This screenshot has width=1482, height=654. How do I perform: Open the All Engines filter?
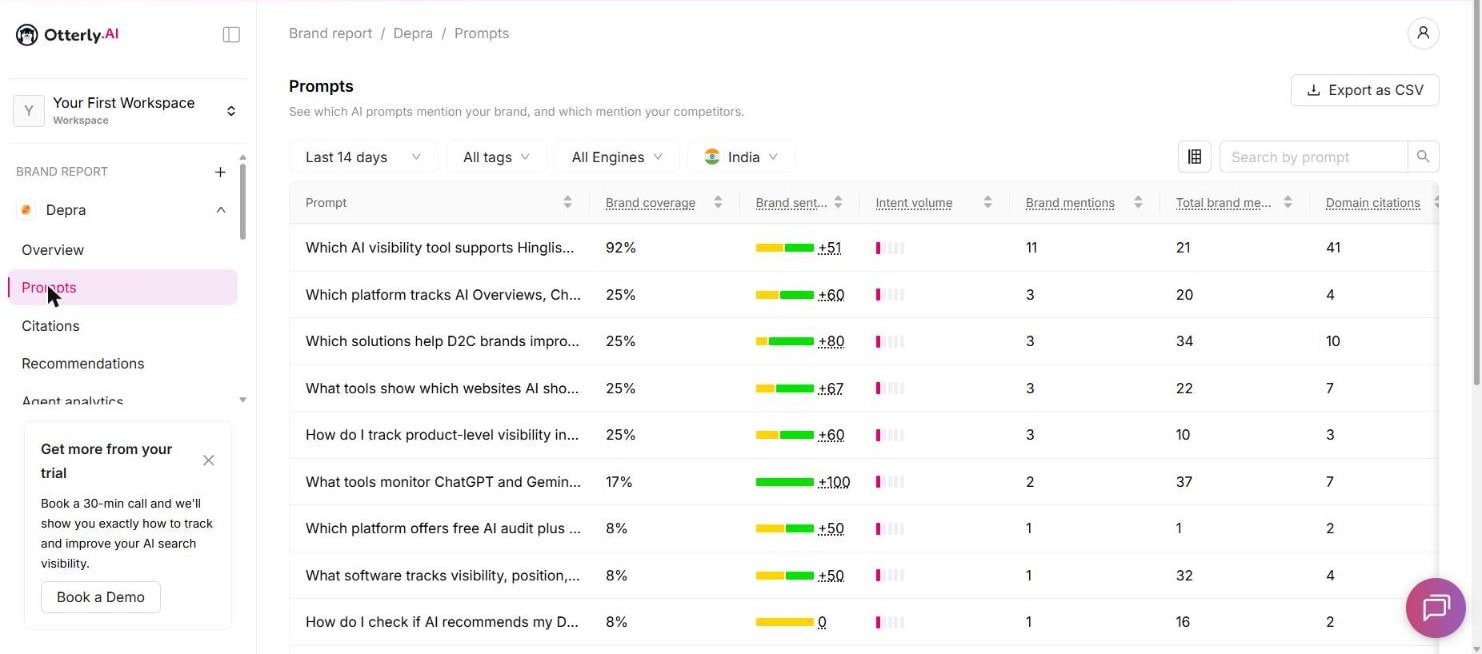[617, 157]
